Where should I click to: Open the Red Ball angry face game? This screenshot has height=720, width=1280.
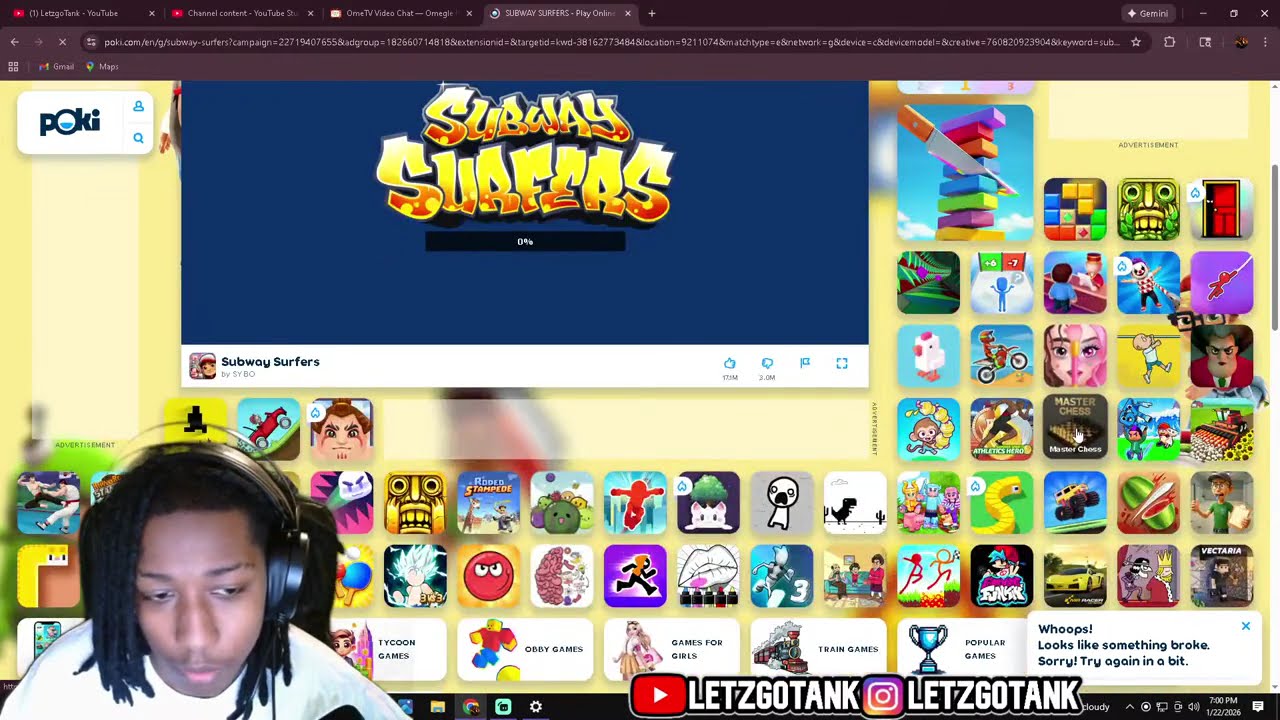tap(489, 576)
